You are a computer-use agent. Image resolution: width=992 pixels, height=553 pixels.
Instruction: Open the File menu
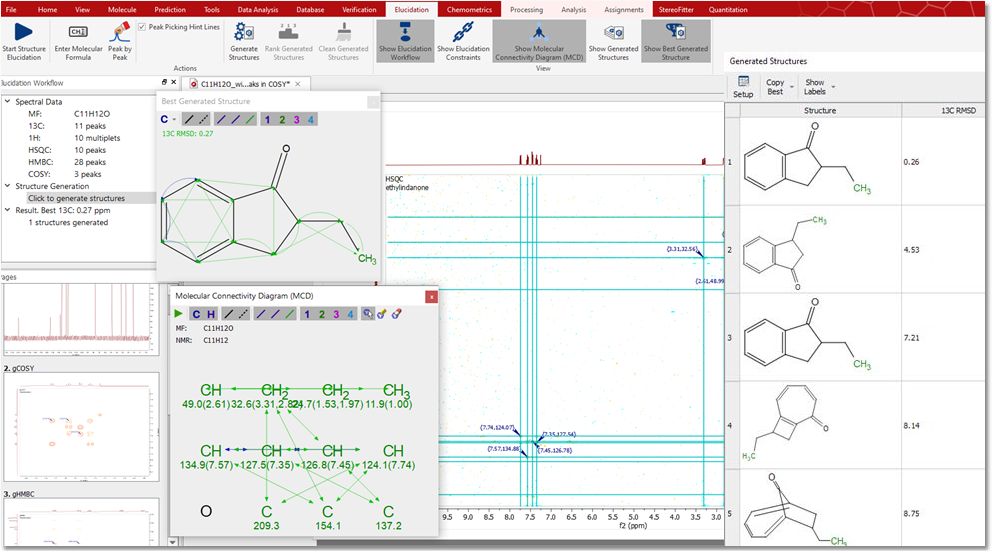(x=11, y=9)
